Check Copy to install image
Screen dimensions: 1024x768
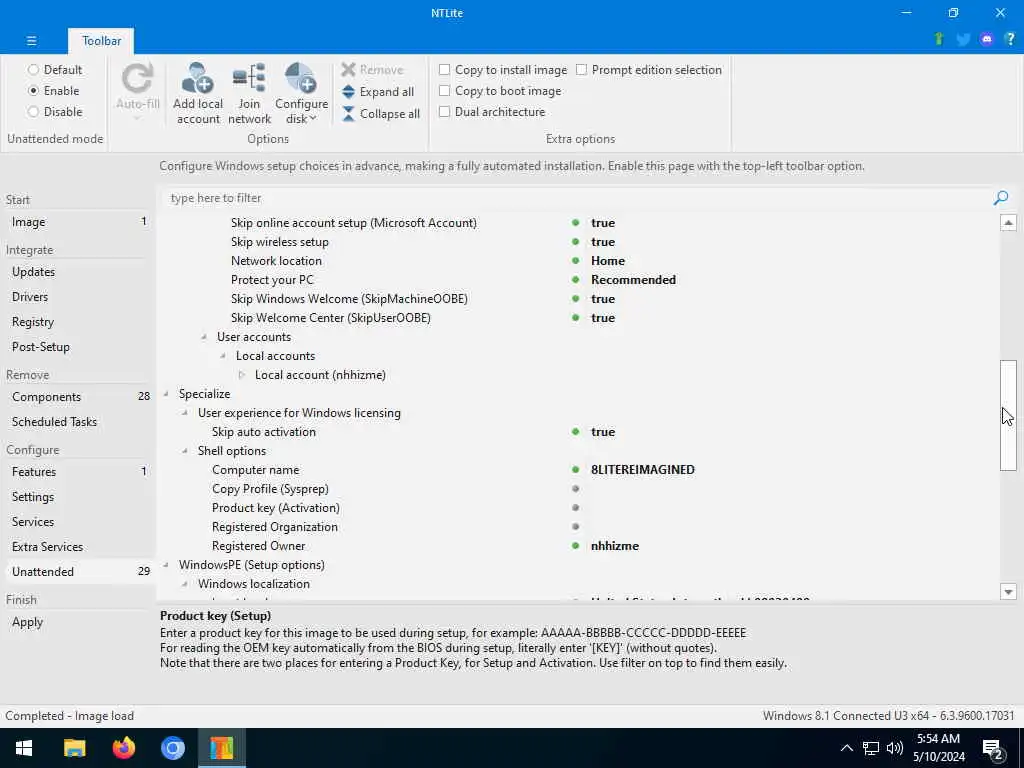point(445,70)
